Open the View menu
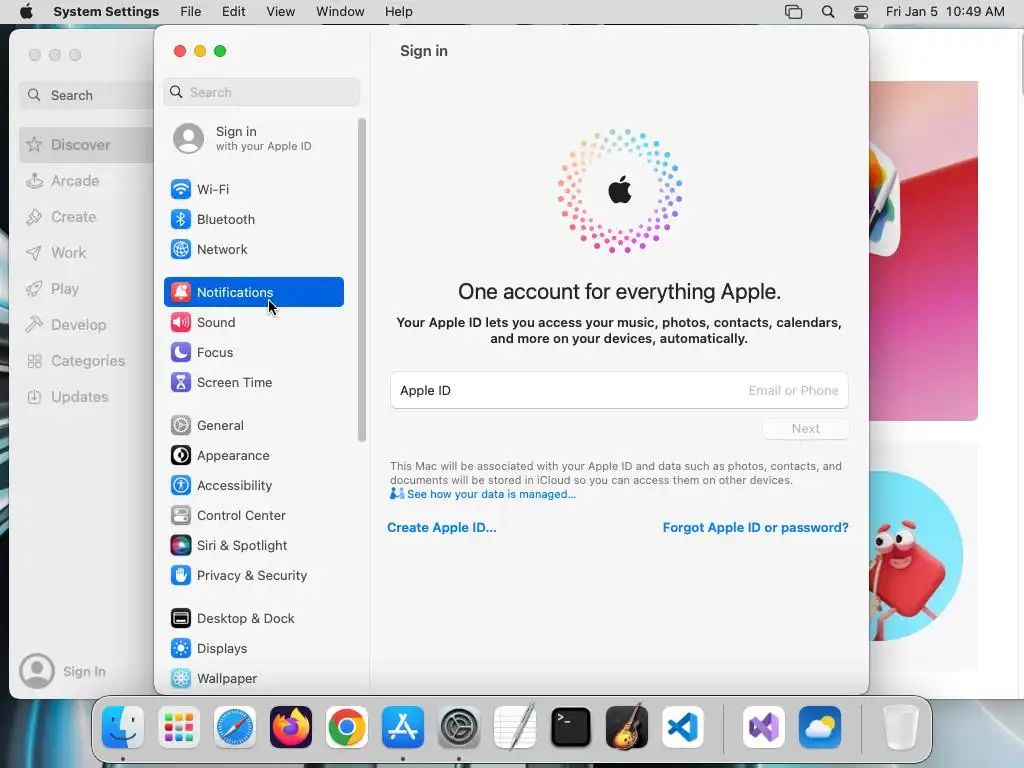1024x768 pixels. (x=280, y=12)
